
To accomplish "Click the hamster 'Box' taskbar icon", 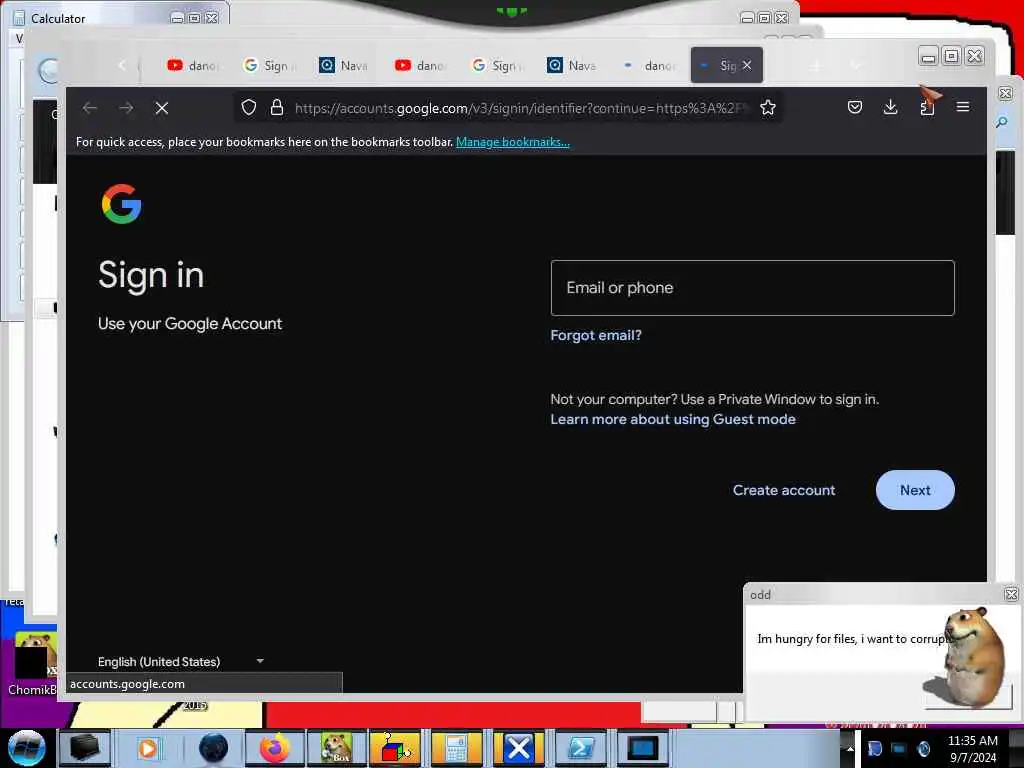I will pyautogui.click(x=336, y=748).
